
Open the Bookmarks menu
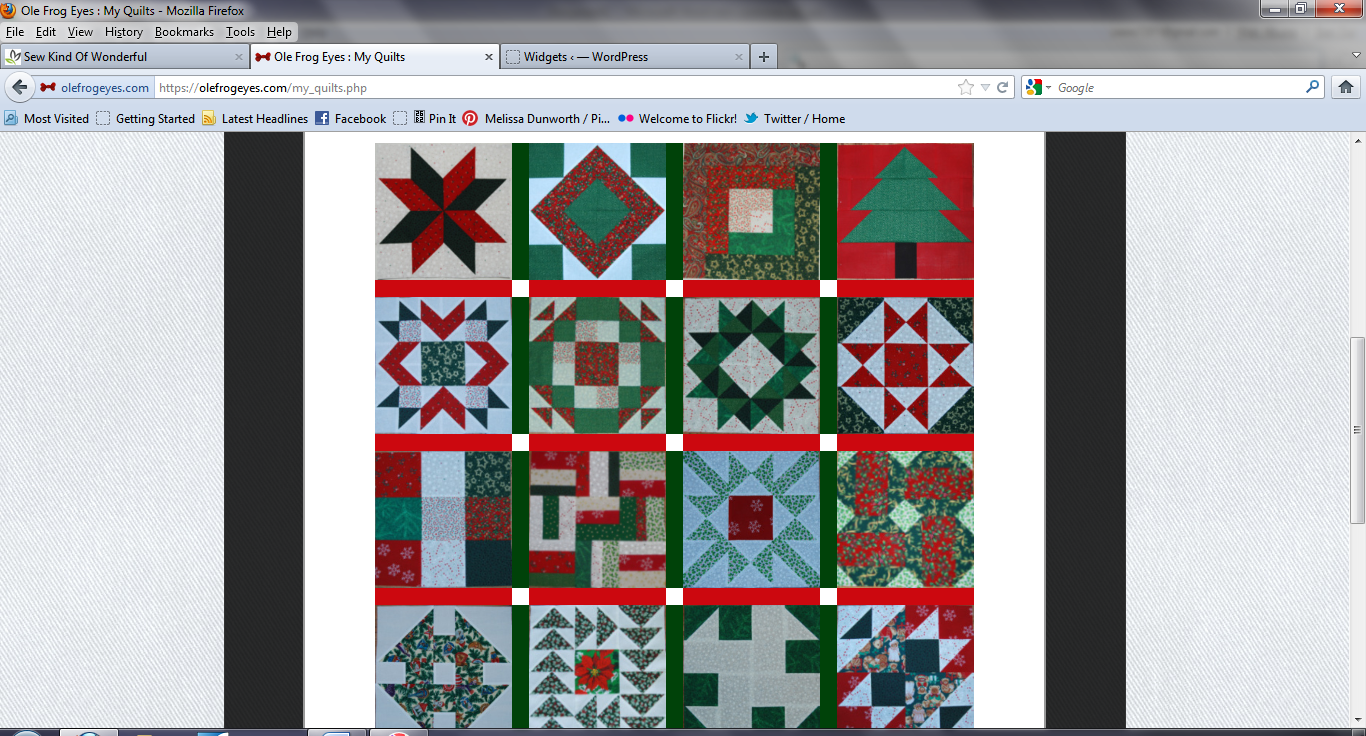click(x=184, y=31)
